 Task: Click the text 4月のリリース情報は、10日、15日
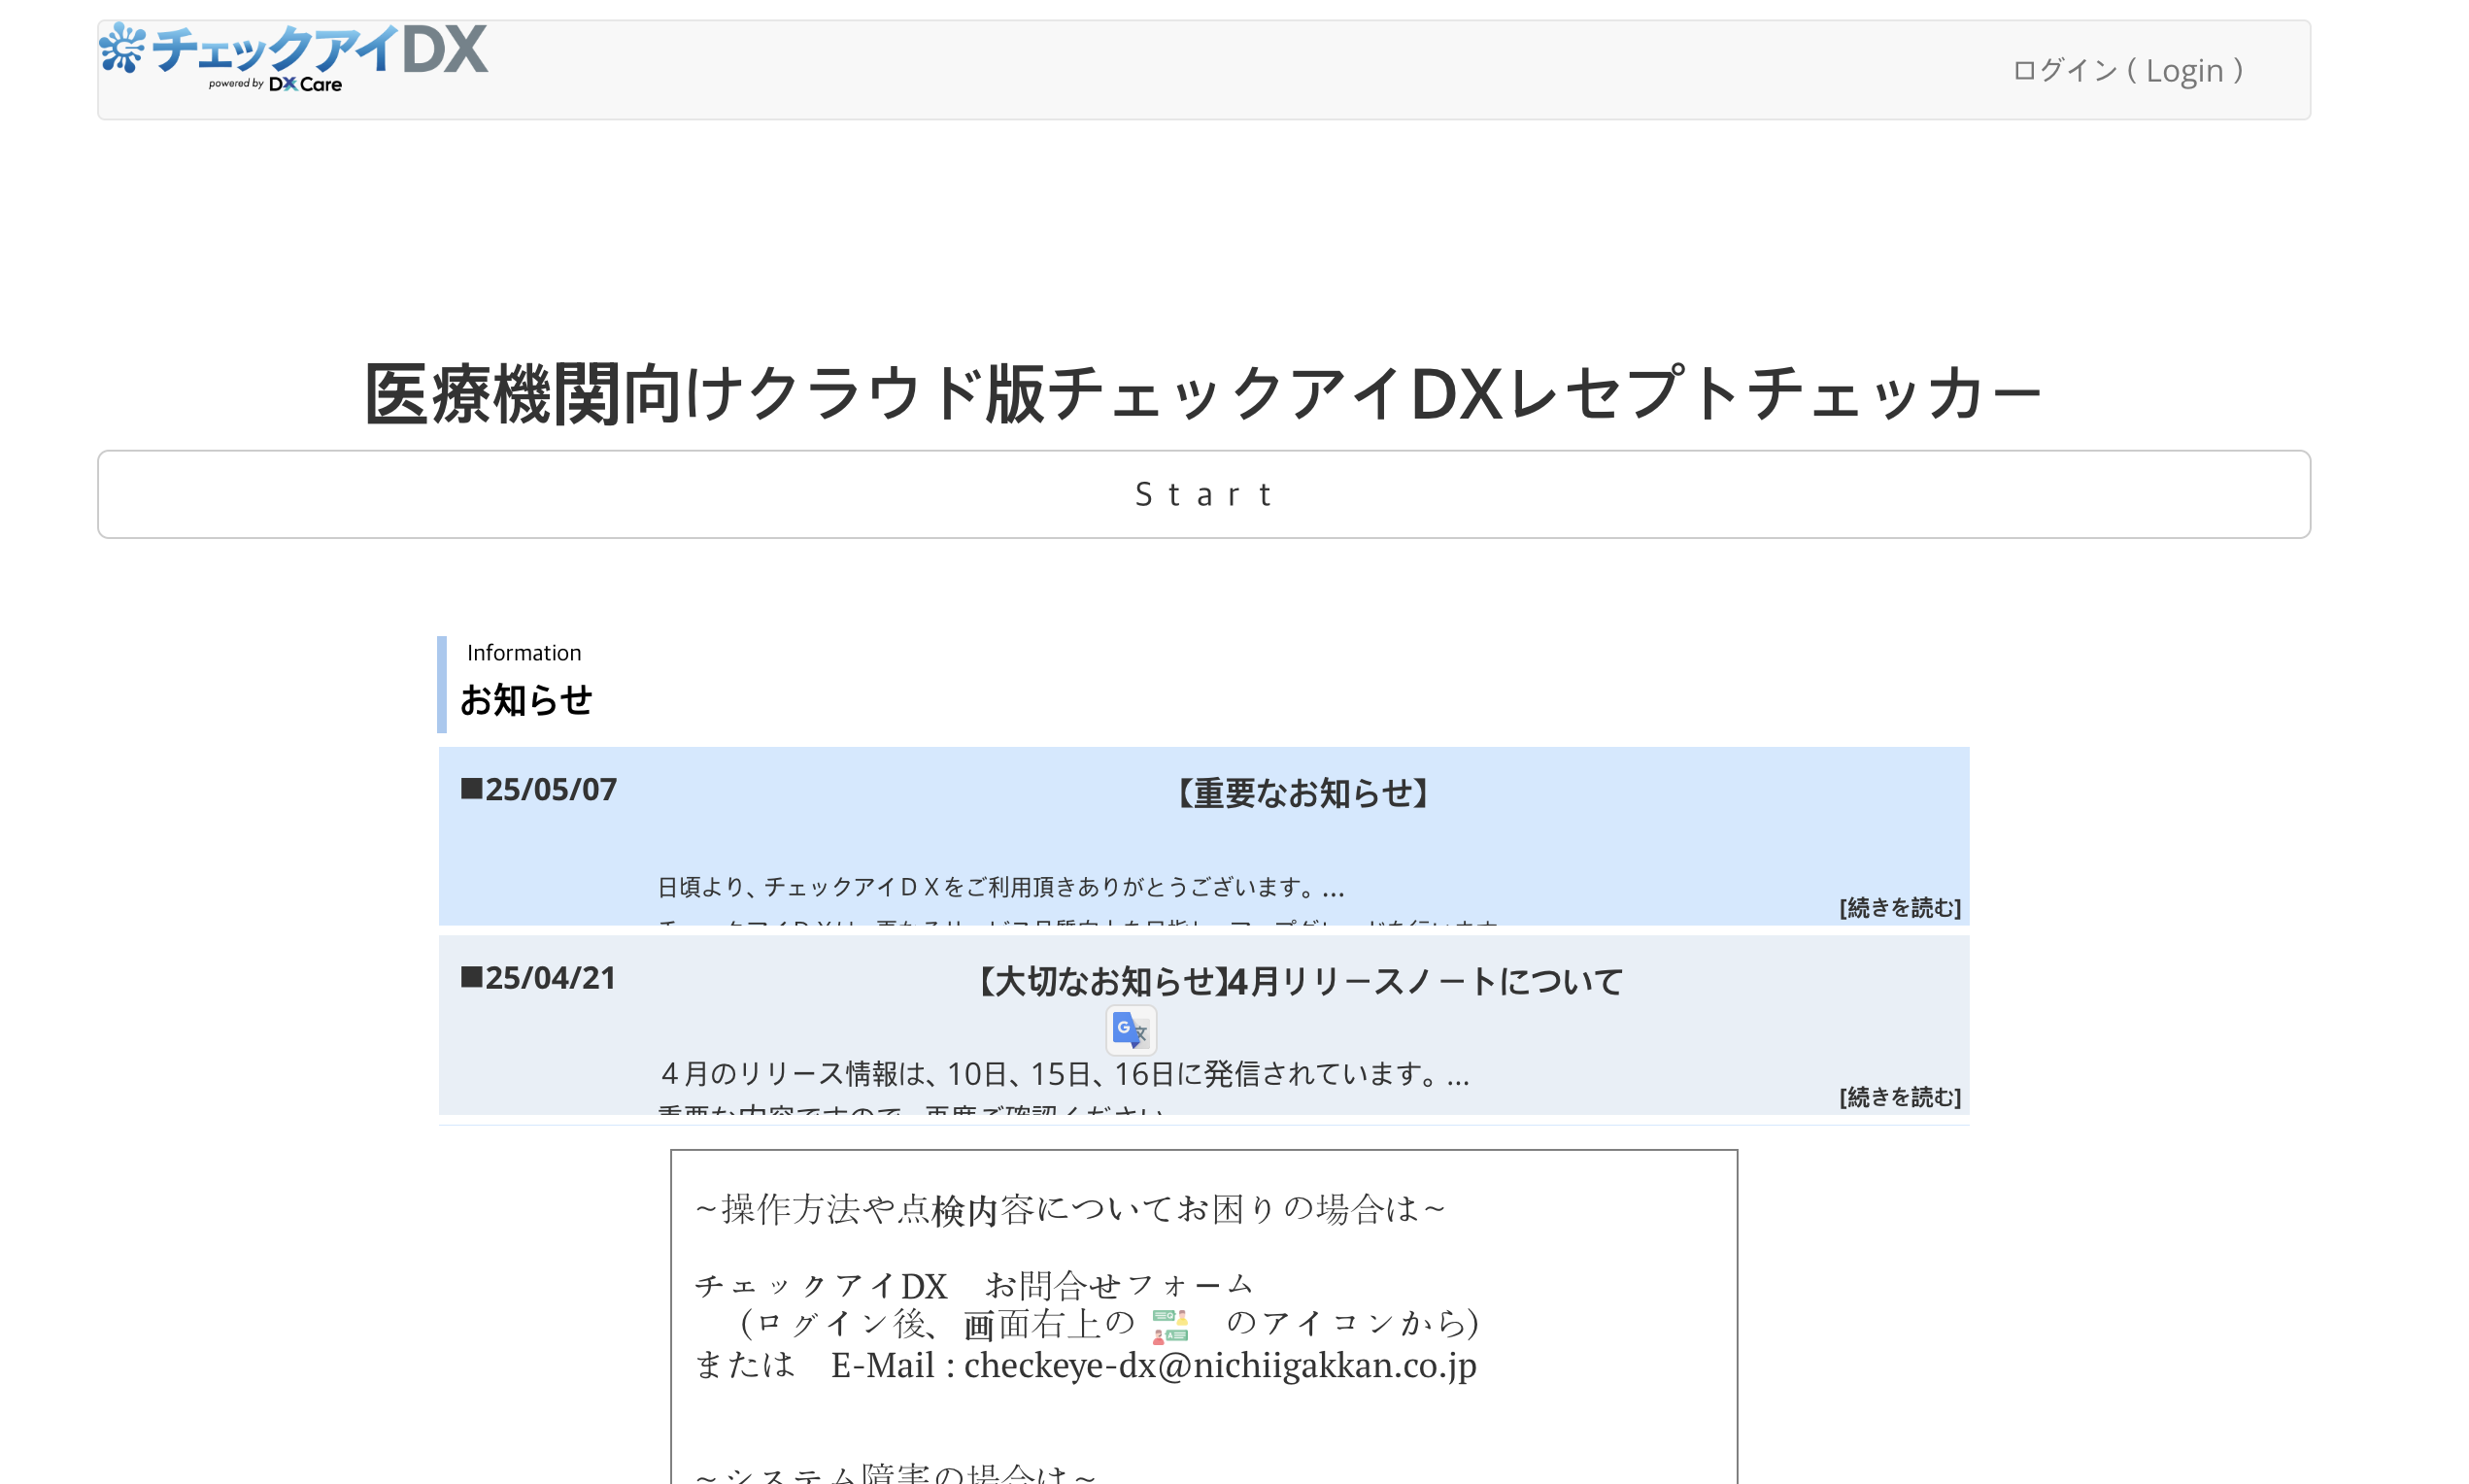(1064, 1073)
